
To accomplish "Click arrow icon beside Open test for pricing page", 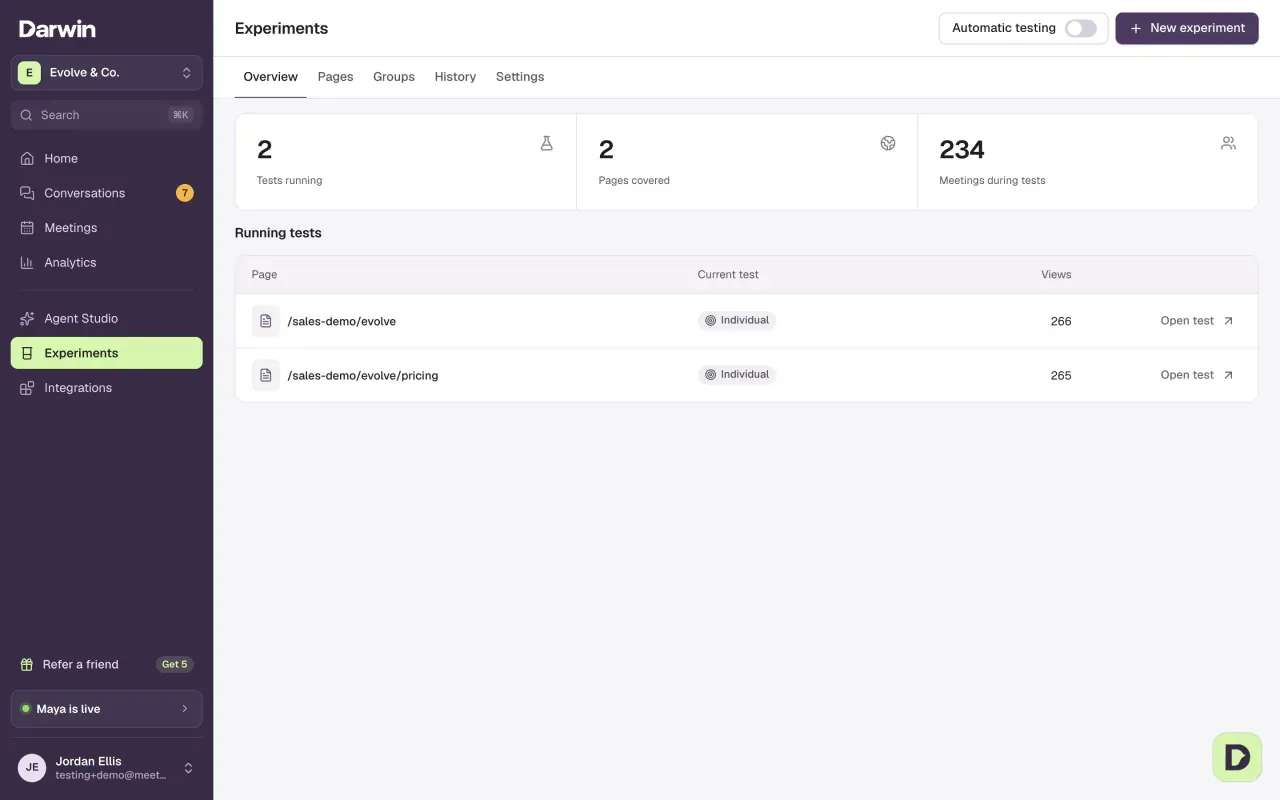I will tap(1229, 375).
